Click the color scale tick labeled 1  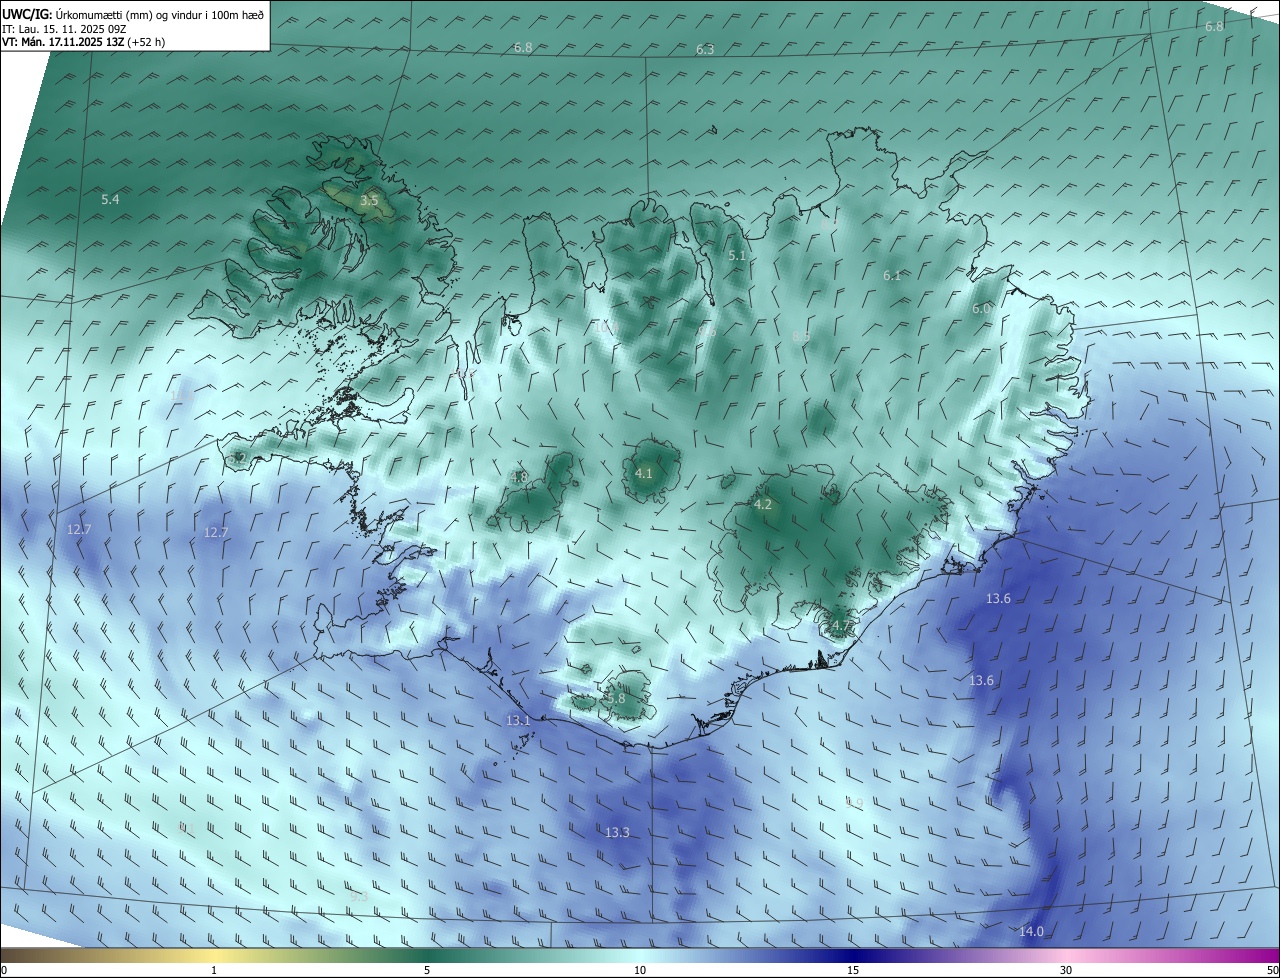pyautogui.click(x=214, y=970)
